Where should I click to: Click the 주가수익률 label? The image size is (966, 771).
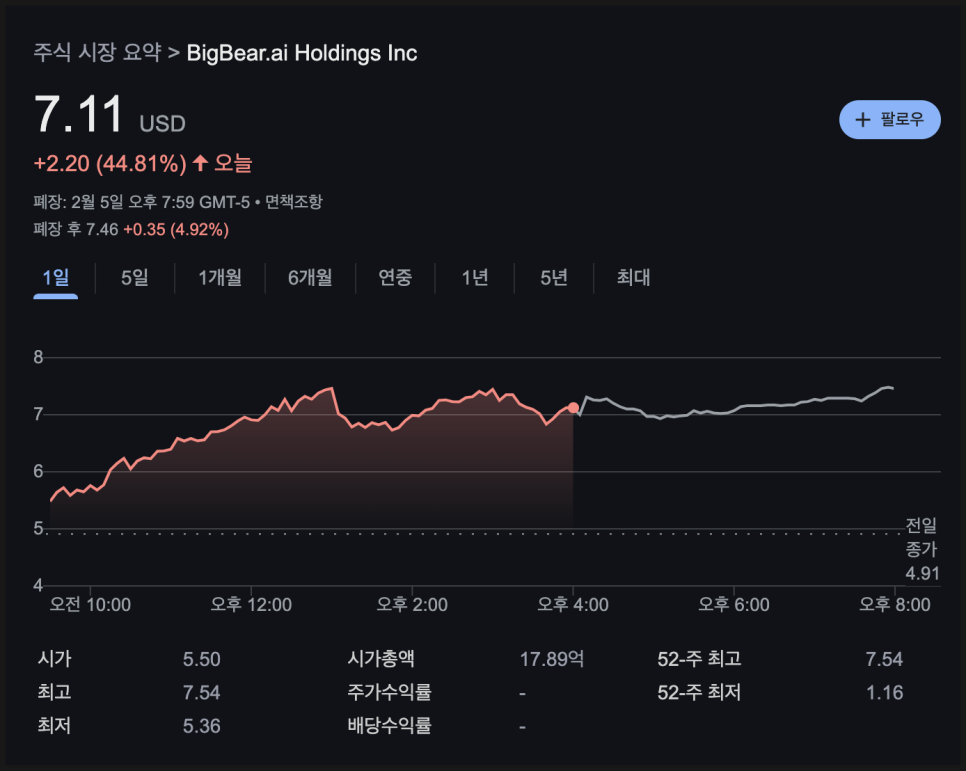(389, 692)
